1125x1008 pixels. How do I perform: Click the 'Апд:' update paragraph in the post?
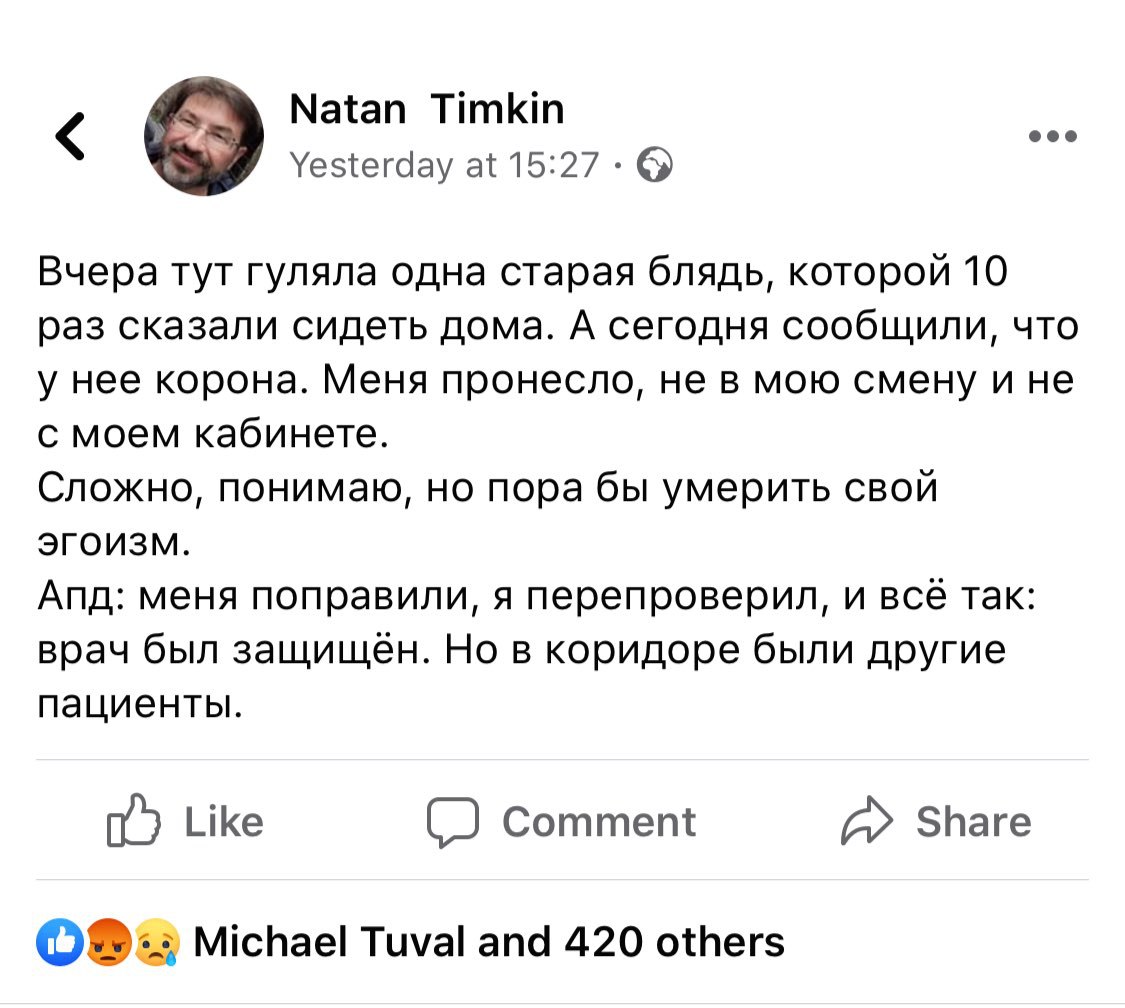point(537,650)
